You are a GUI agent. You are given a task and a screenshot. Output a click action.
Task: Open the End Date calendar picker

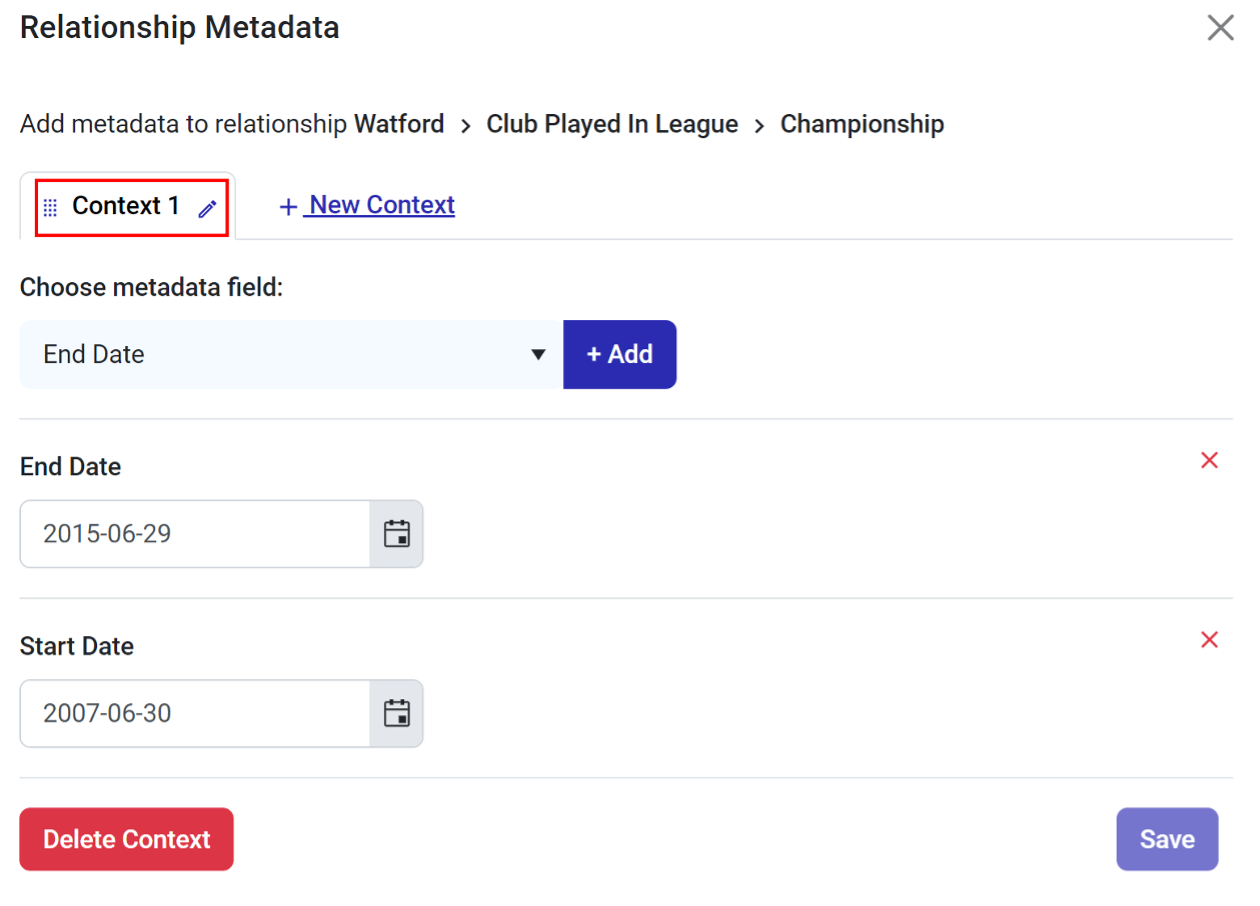(x=397, y=534)
